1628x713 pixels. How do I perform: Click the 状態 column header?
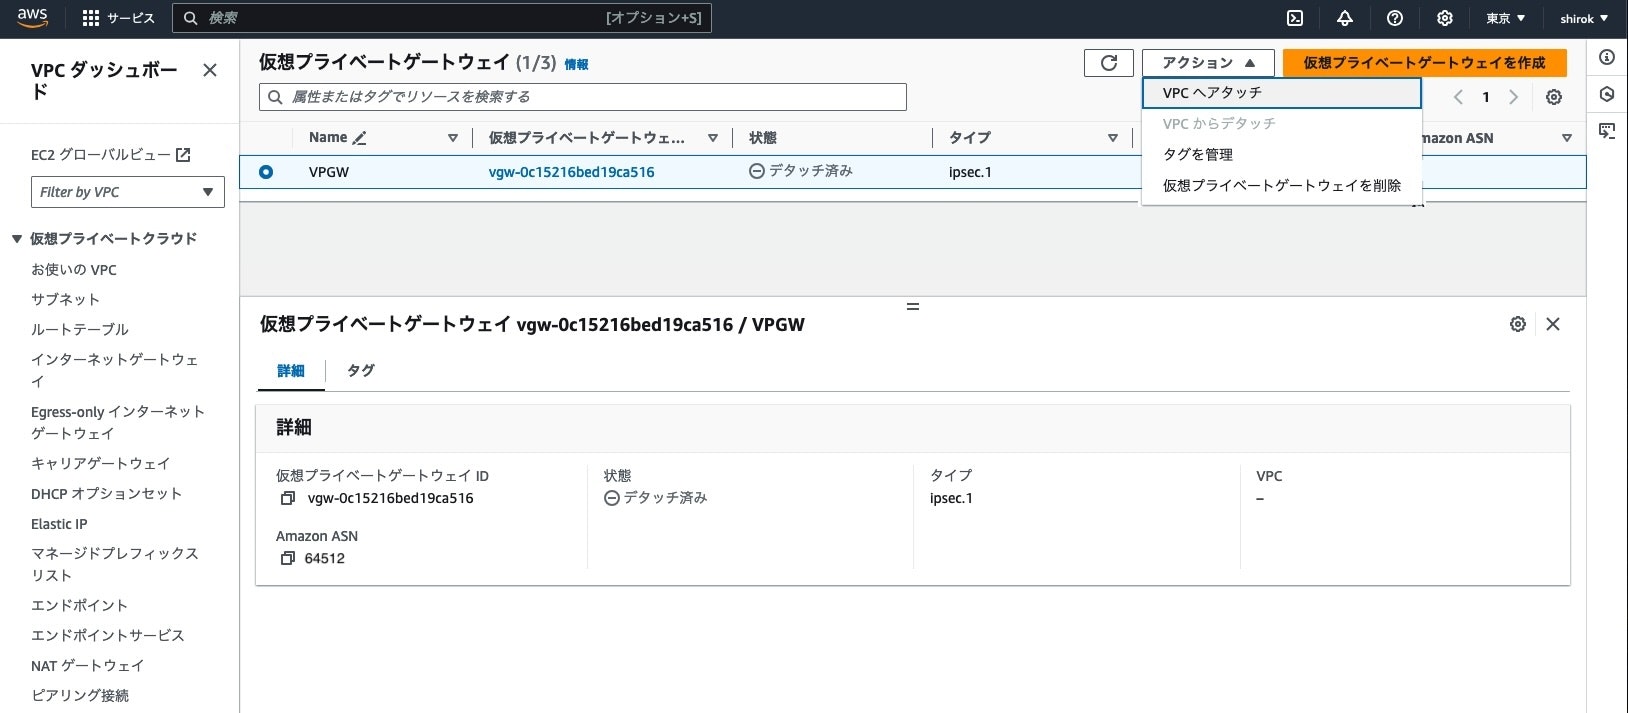pos(763,138)
